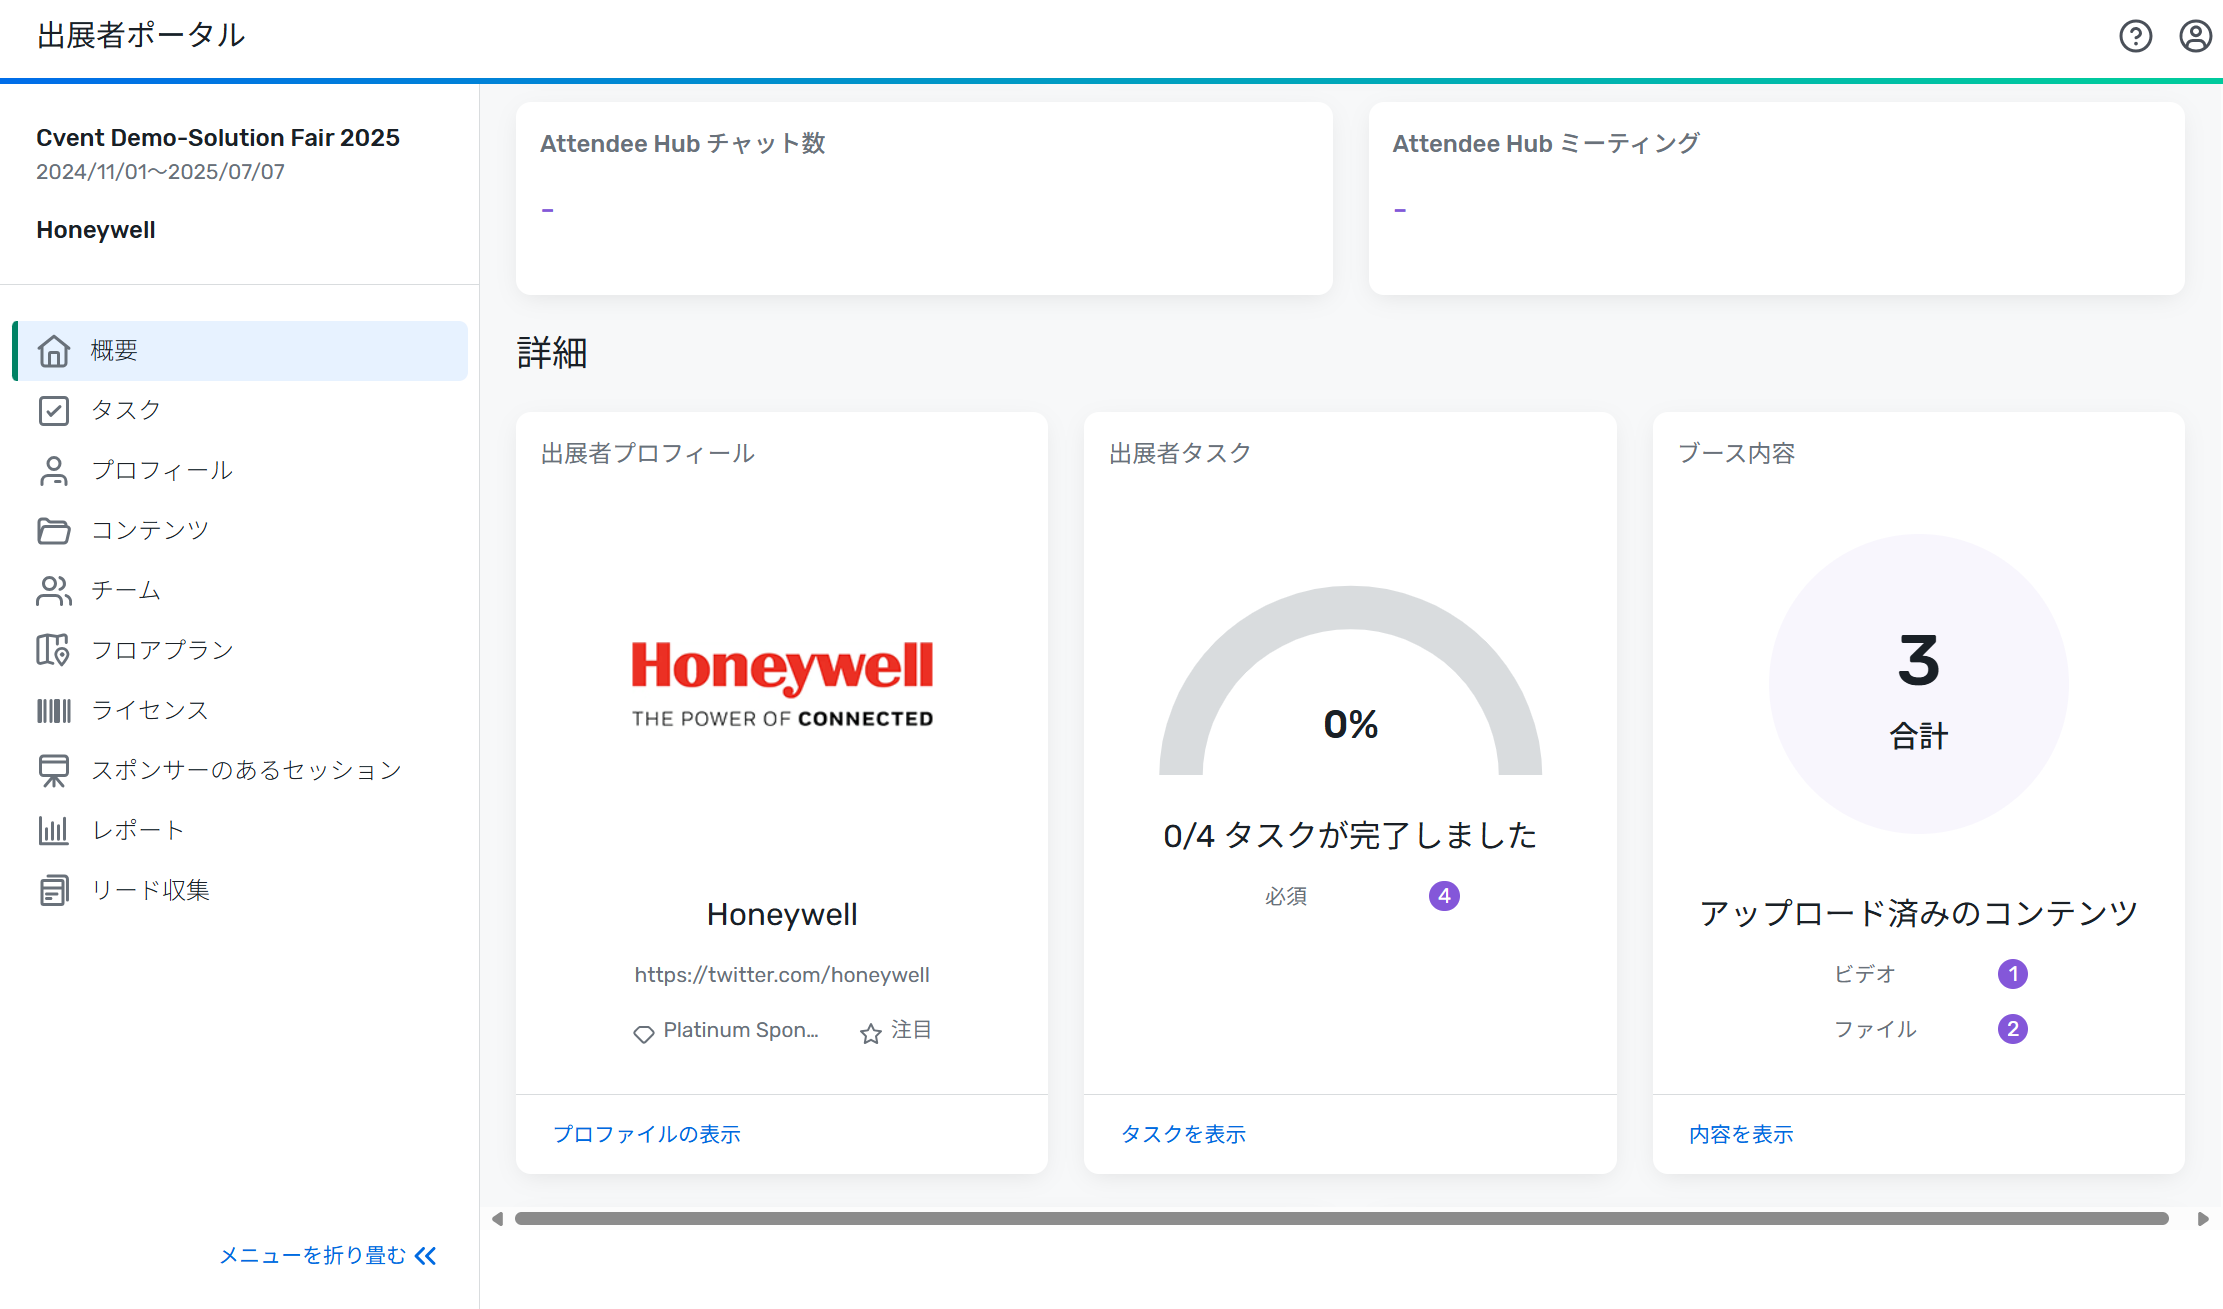Click the date range 2024/11/01～2025/07/07
The image size is (2223, 1309).
click(161, 172)
